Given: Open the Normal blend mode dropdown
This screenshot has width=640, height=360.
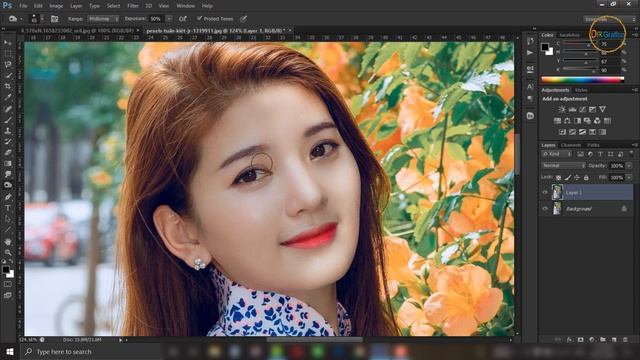Looking at the screenshot, I should (563, 166).
